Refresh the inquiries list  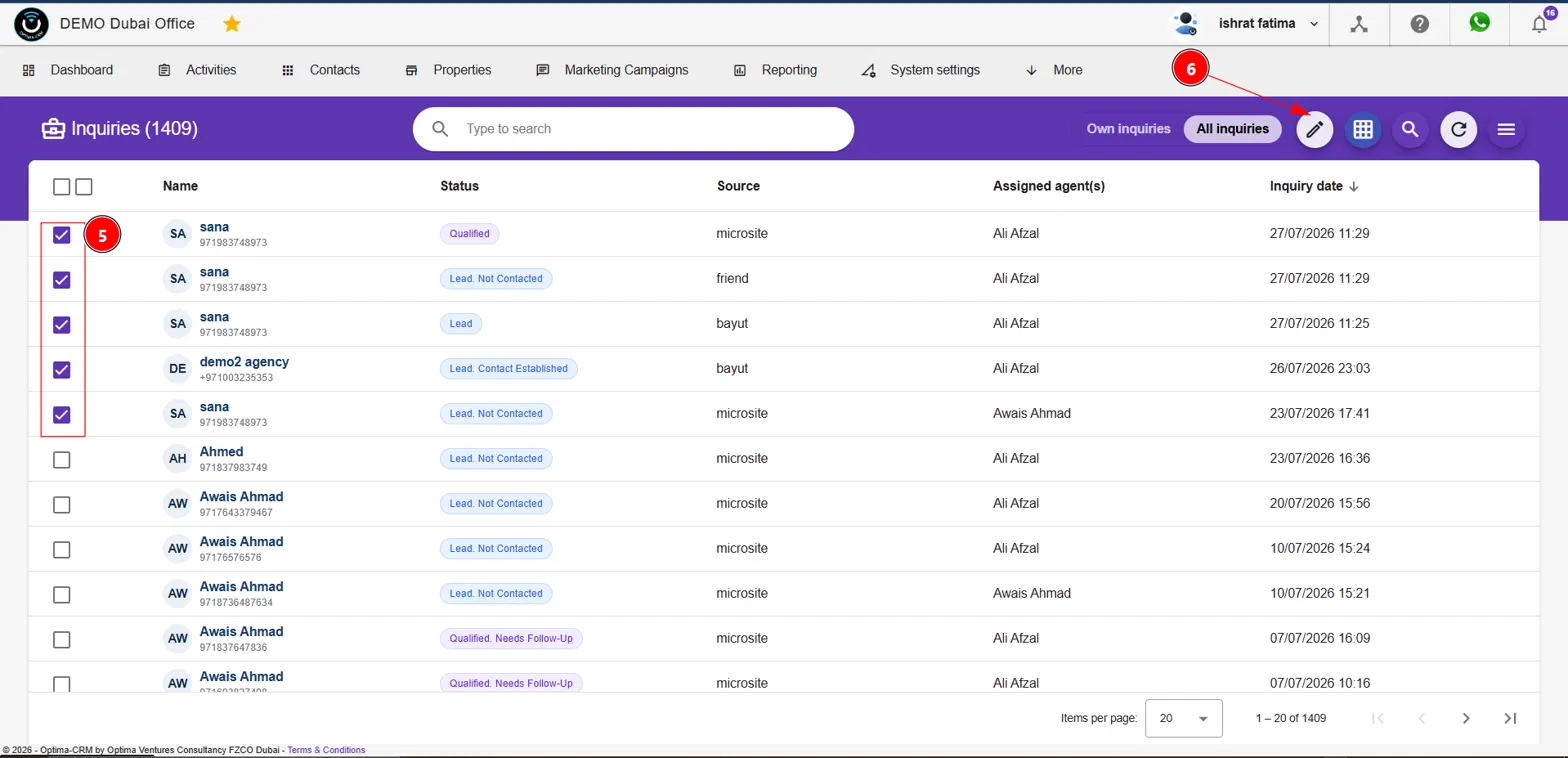(x=1458, y=129)
